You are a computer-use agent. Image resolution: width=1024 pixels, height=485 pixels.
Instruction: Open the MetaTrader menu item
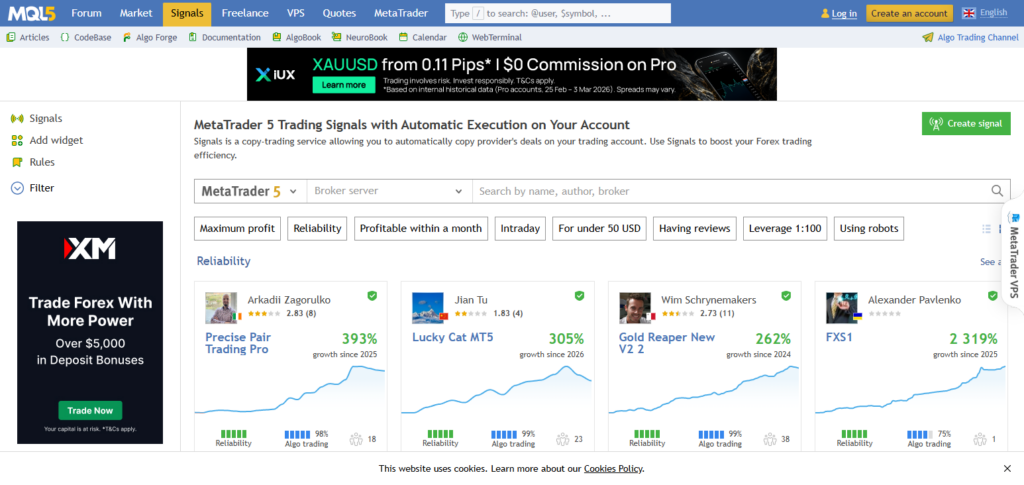(x=401, y=13)
